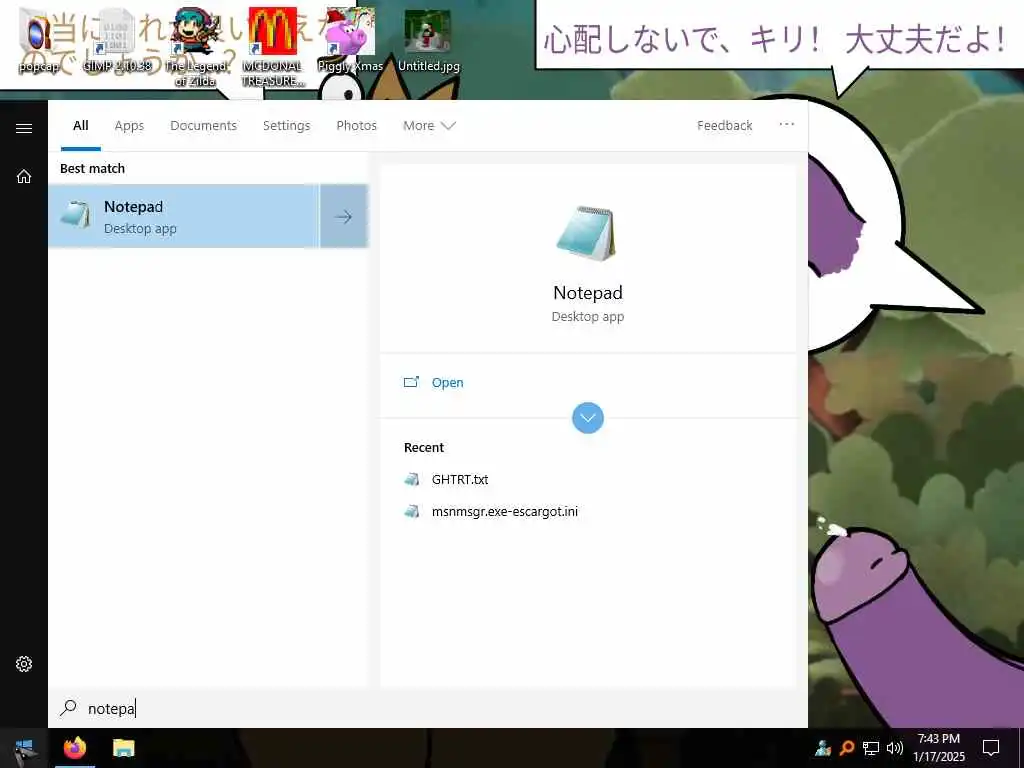Select the MCDONAL TREASURE desktop shortcut

click(272, 47)
